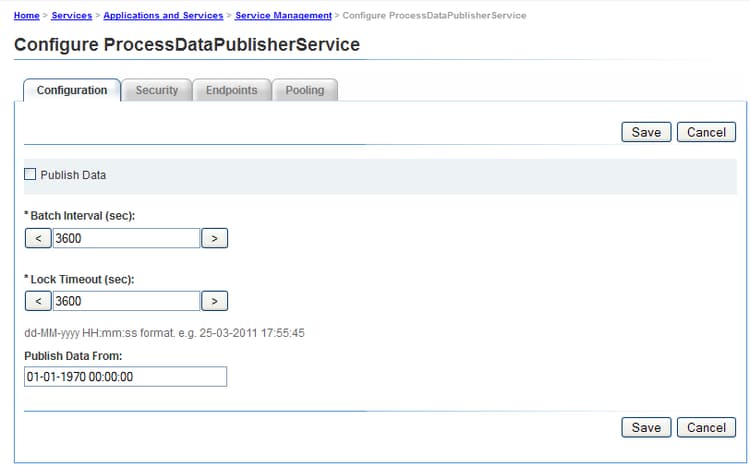This screenshot has width=750, height=467.
Task: Focus the Batch Interval value field
Action: click(126, 238)
